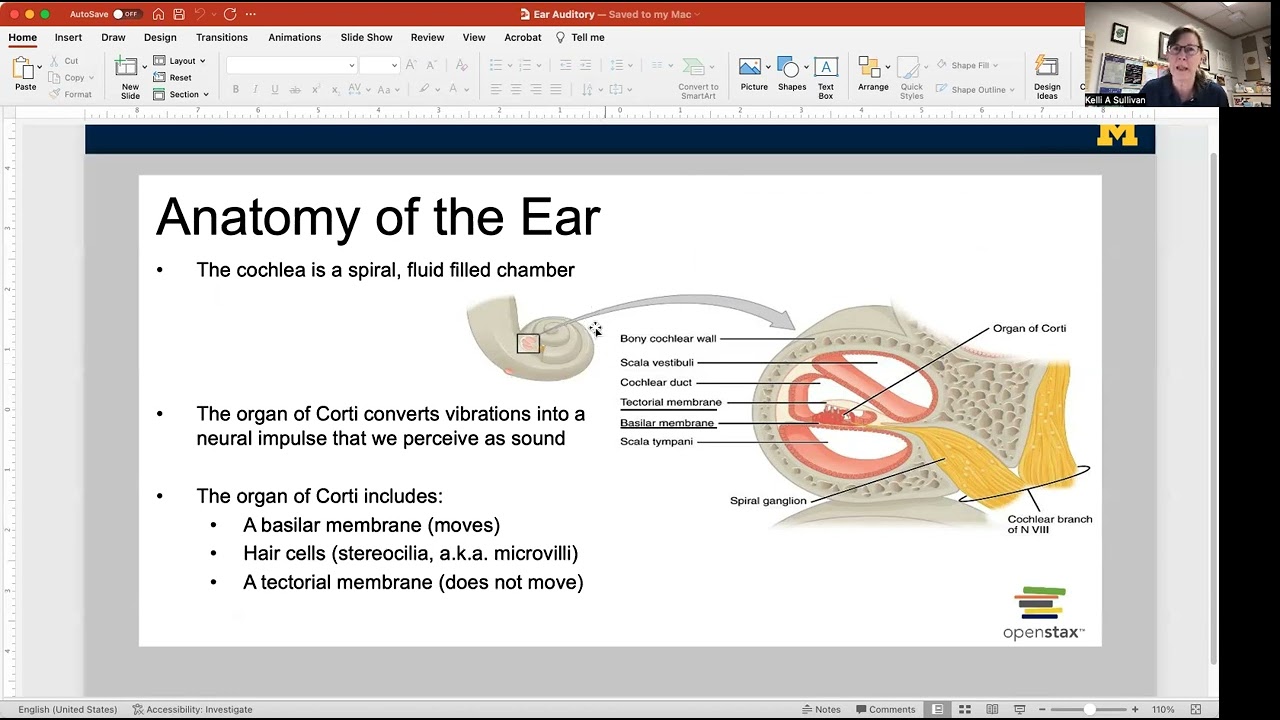The image size is (1280, 720).
Task: Toggle Italic formatting
Action: (256, 89)
